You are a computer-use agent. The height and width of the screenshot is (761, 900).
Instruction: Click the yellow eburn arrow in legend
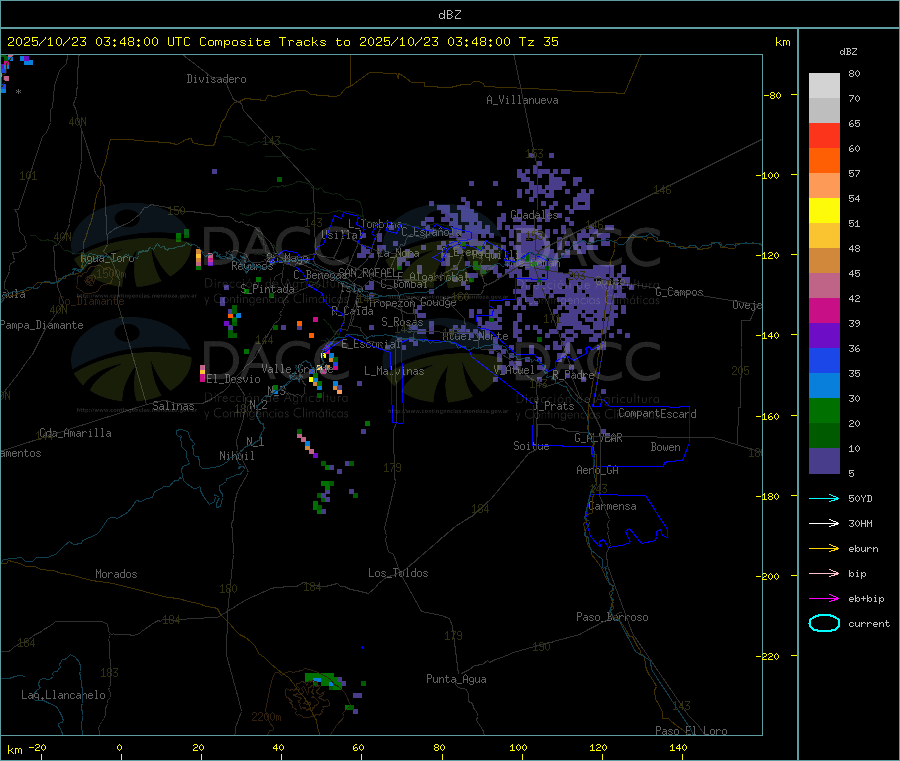coord(824,549)
